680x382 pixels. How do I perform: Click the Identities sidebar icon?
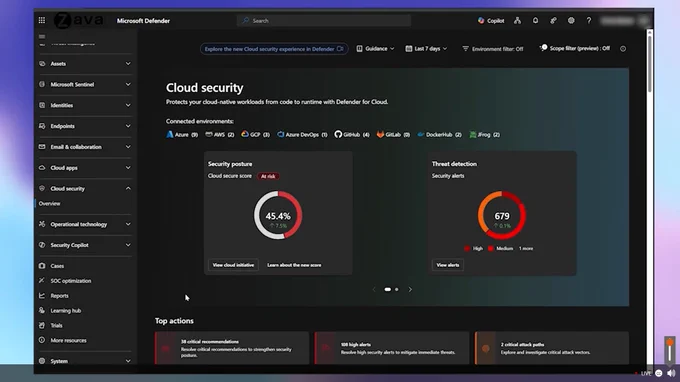pyautogui.click(x=42, y=105)
